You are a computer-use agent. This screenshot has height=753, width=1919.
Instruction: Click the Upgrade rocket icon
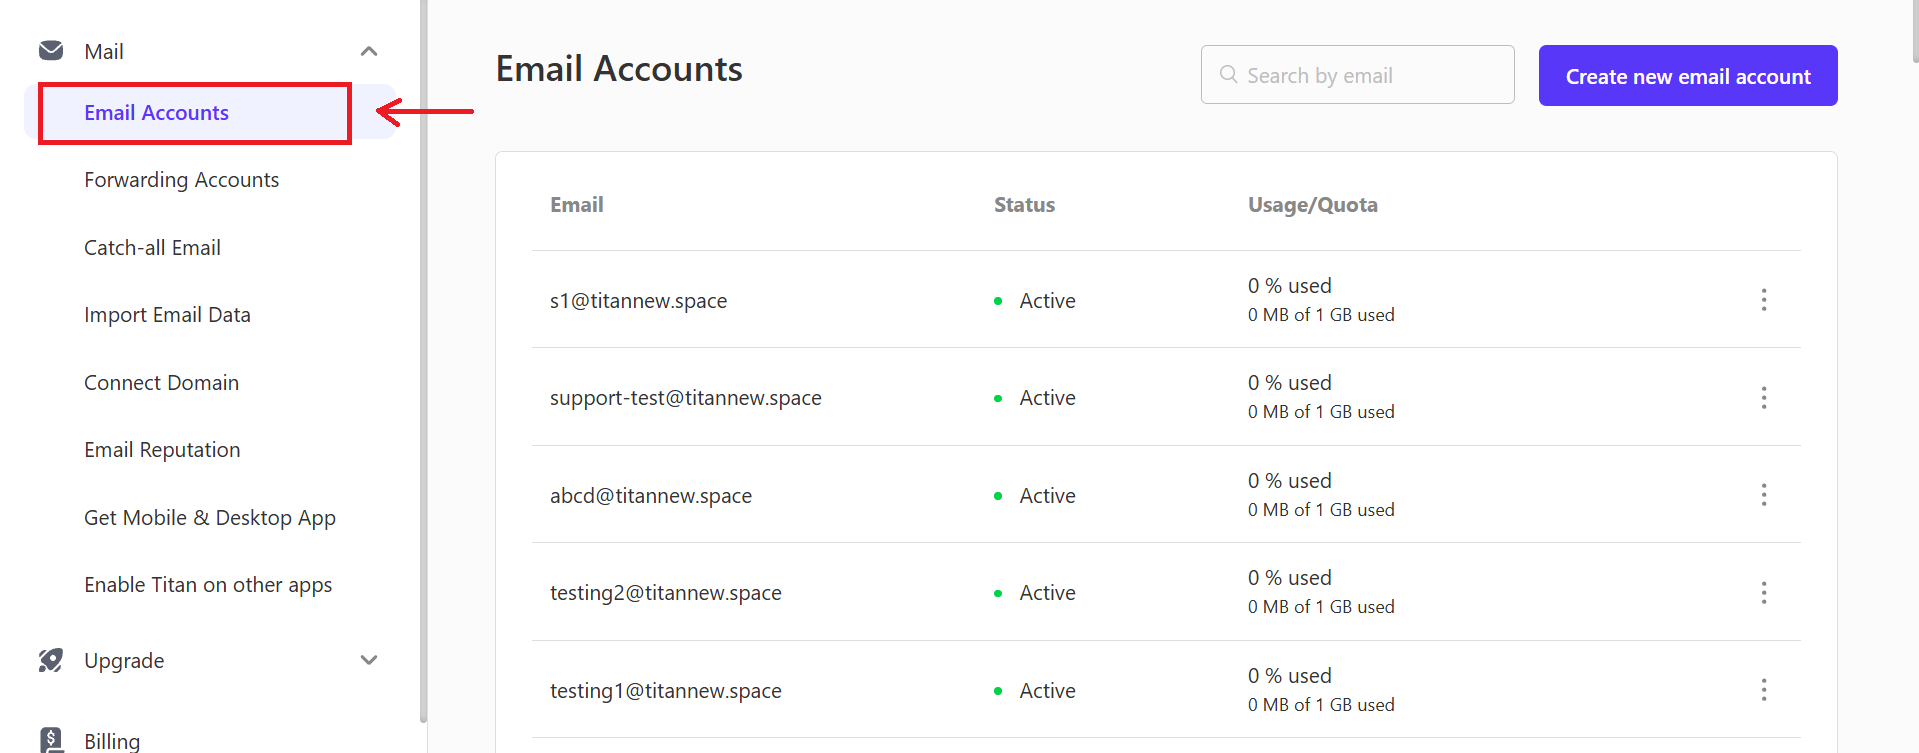pyautogui.click(x=51, y=660)
